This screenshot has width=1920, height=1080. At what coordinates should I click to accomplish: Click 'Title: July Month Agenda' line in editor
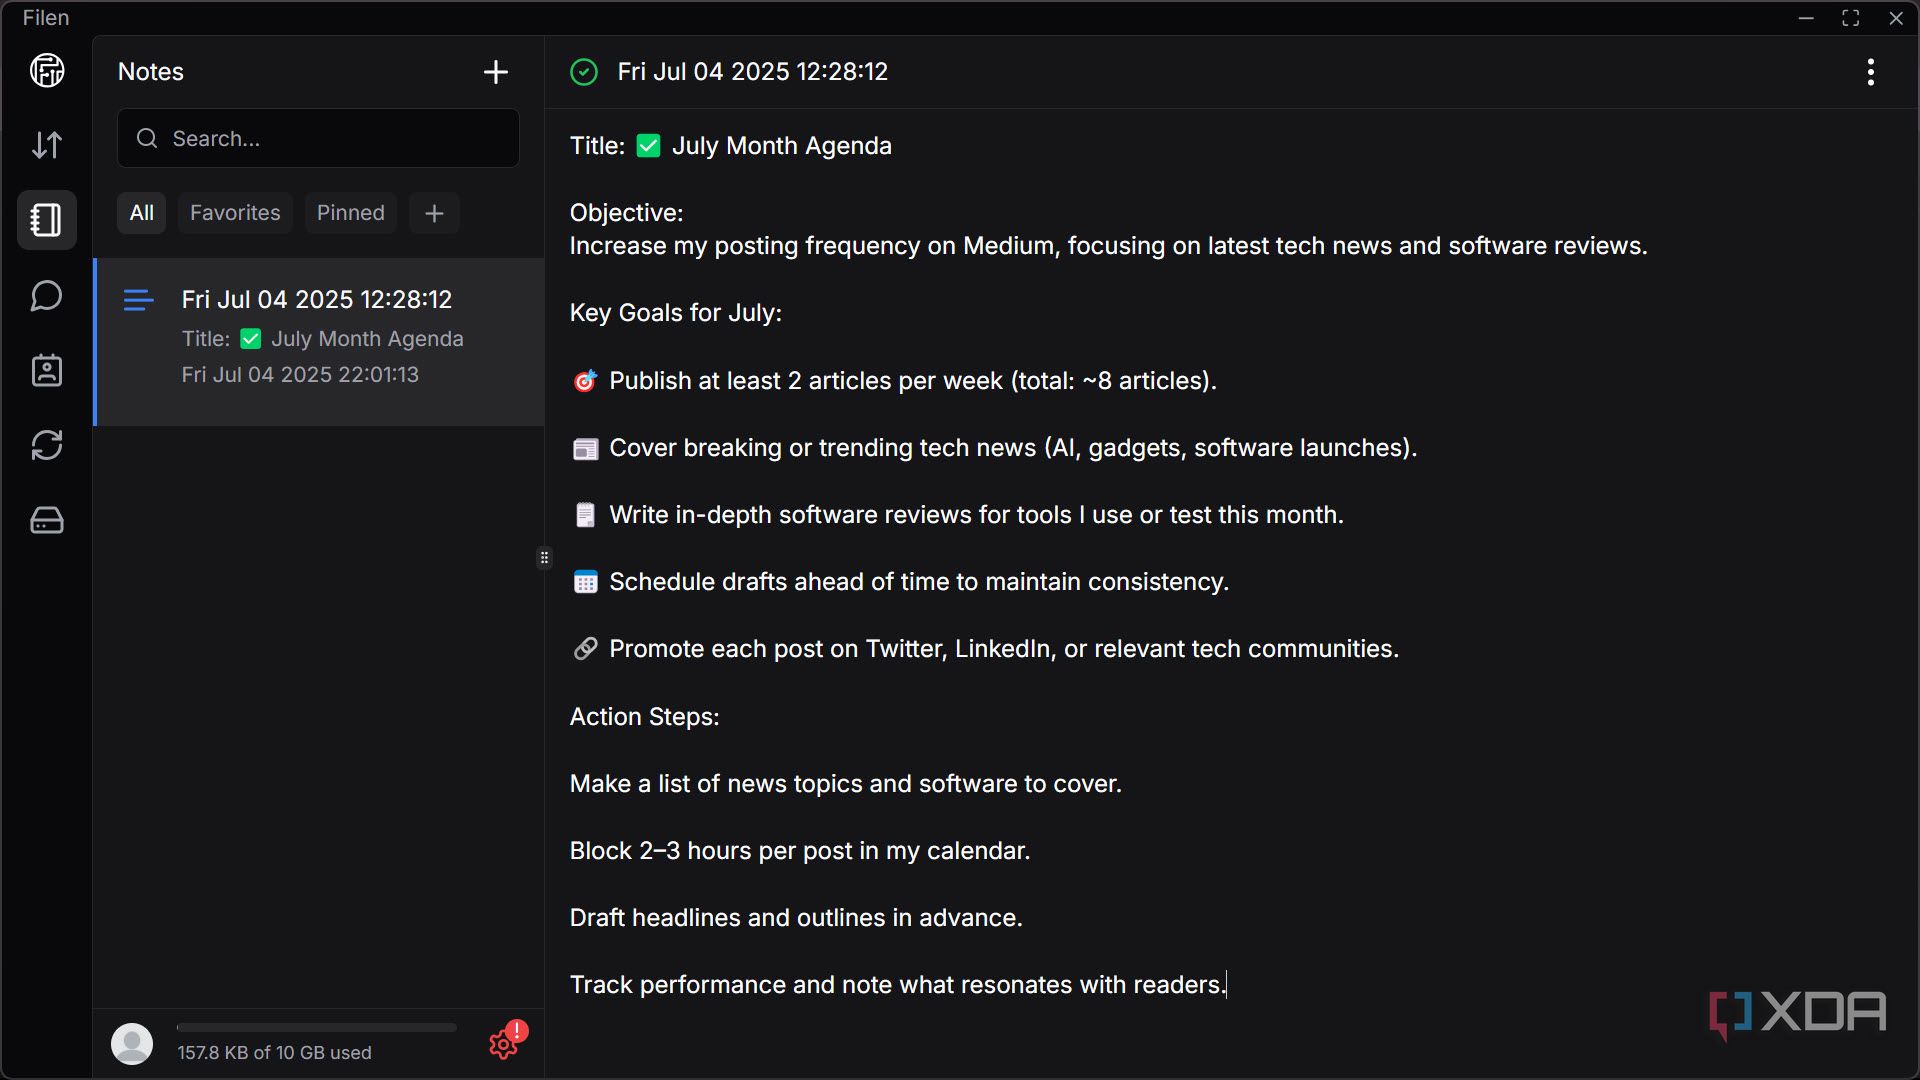pyautogui.click(x=731, y=146)
